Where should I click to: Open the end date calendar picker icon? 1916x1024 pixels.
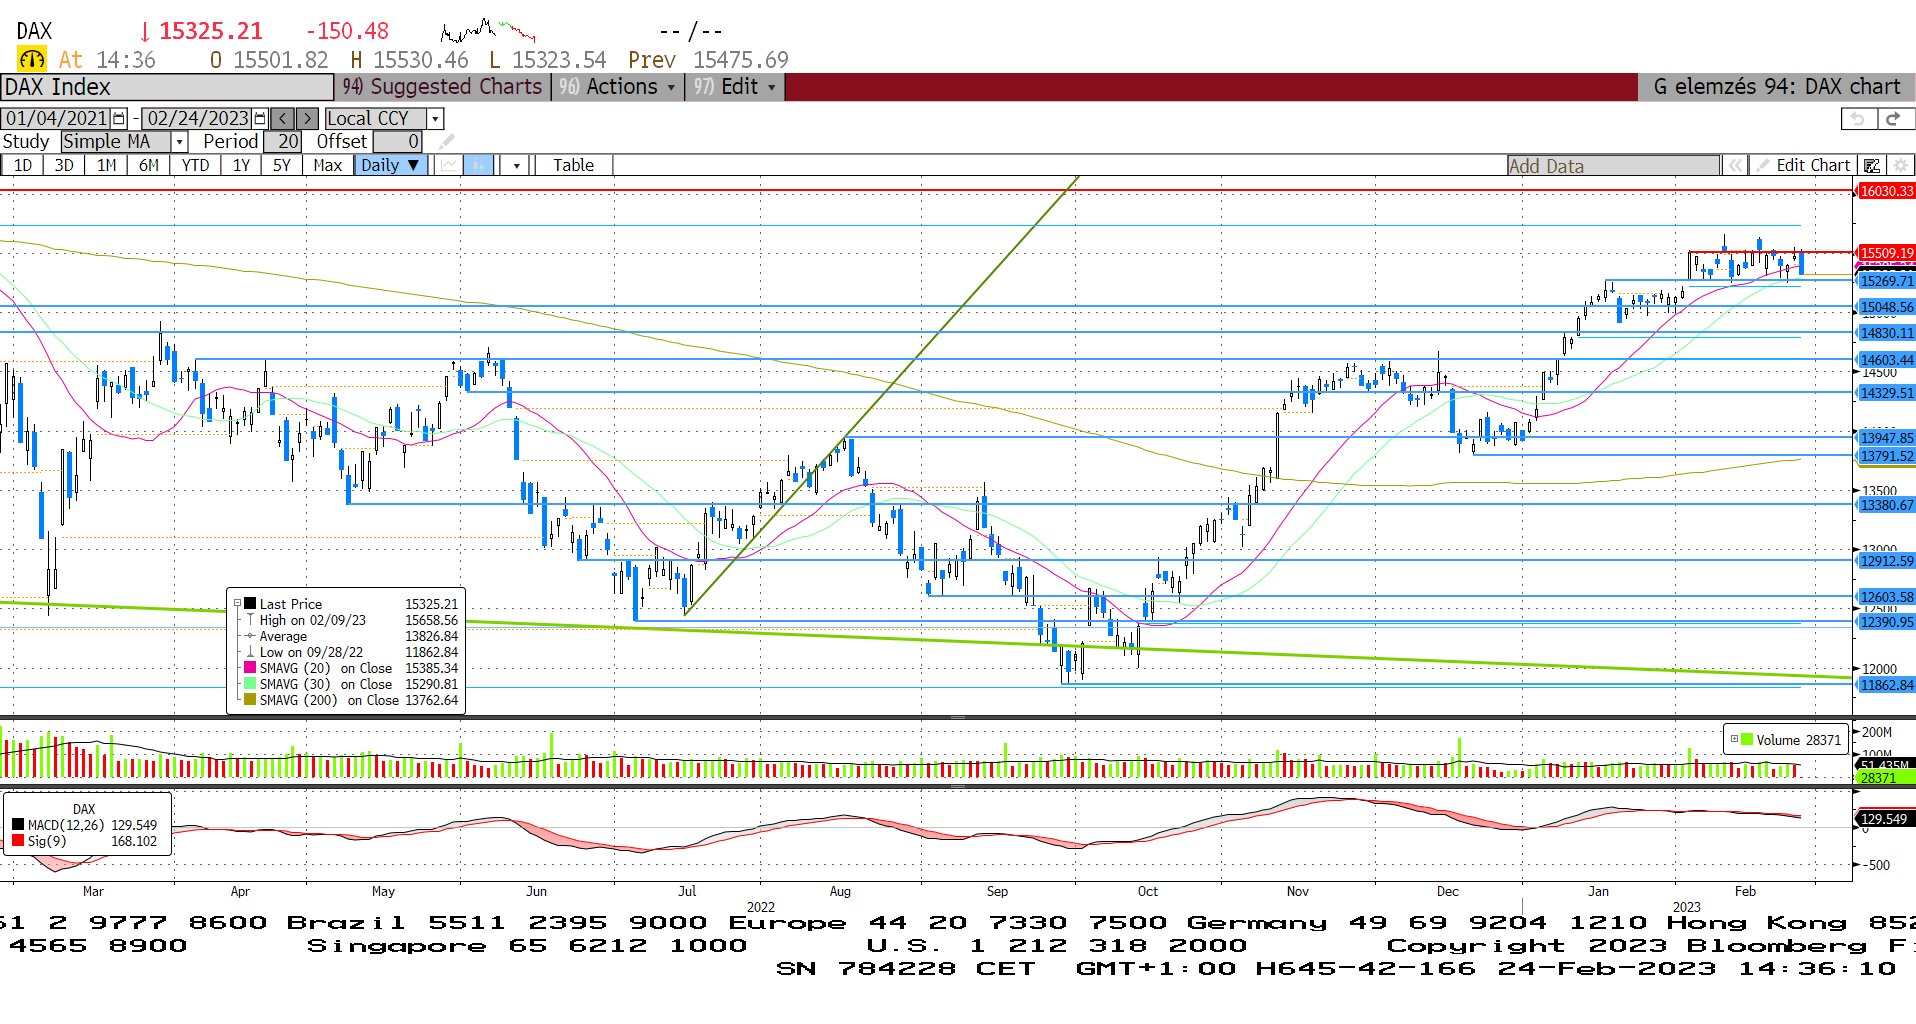pyautogui.click(x=260, y=118)
